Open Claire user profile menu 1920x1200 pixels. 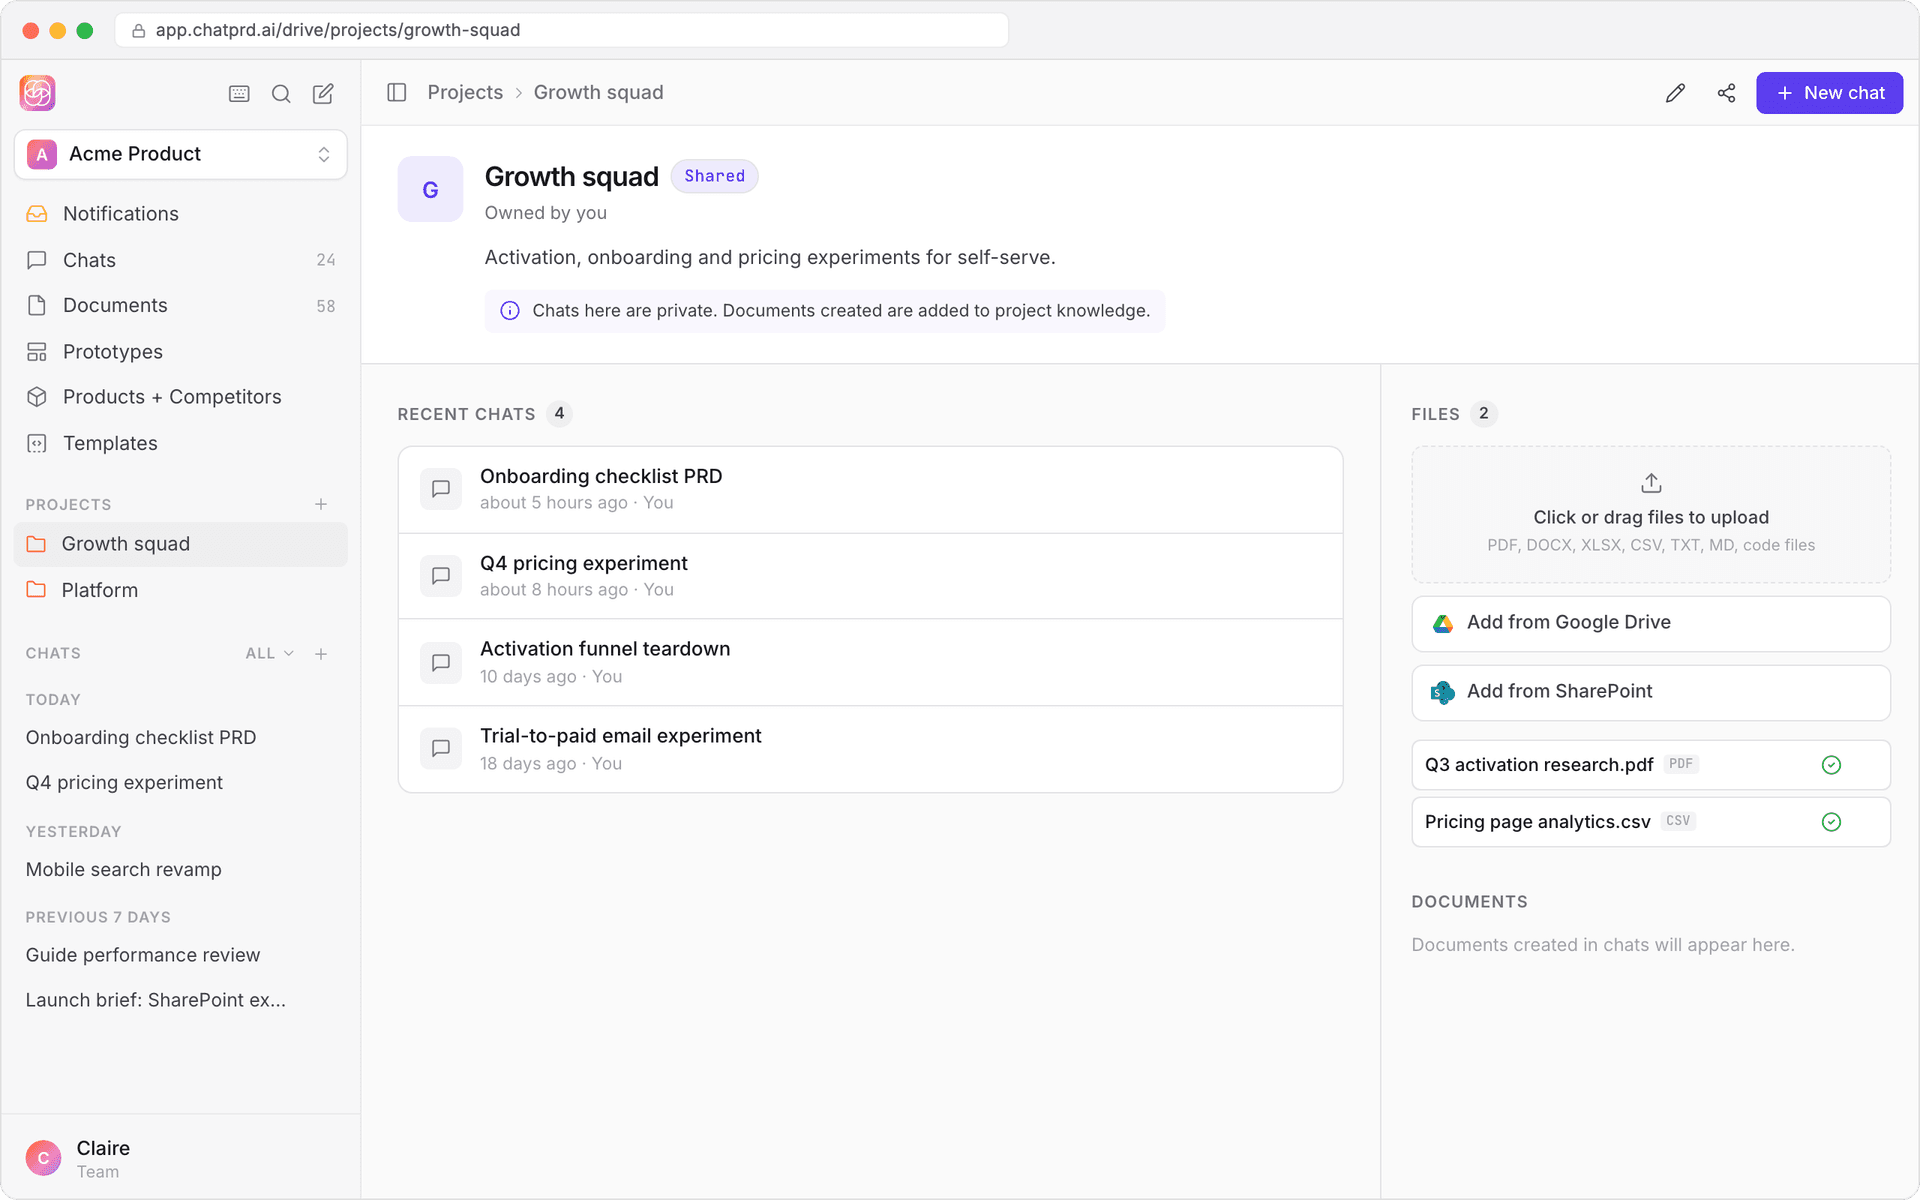[181, 1158]
